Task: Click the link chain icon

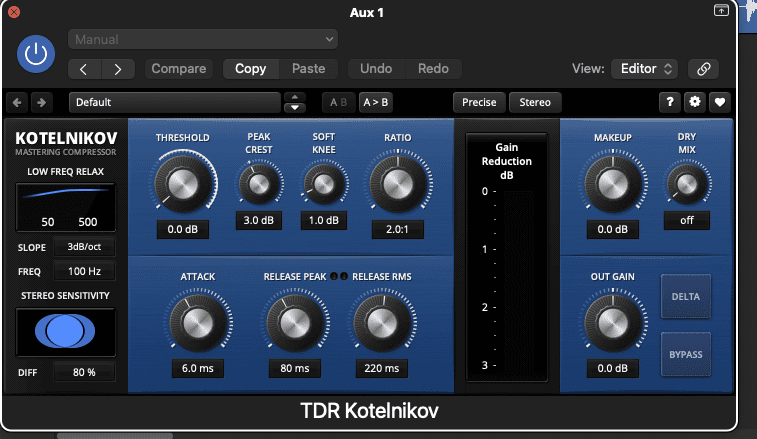Action: click(x=703, y=69)
